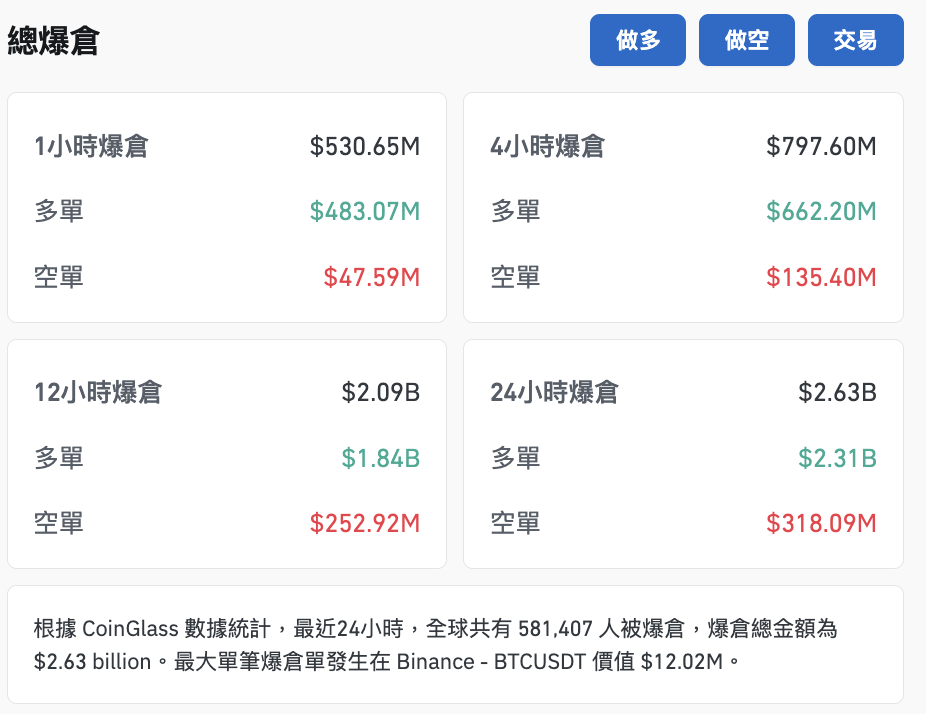Click the 1小時爆倉 card title
Screen dimensions: 926x714
pos(92,146)
